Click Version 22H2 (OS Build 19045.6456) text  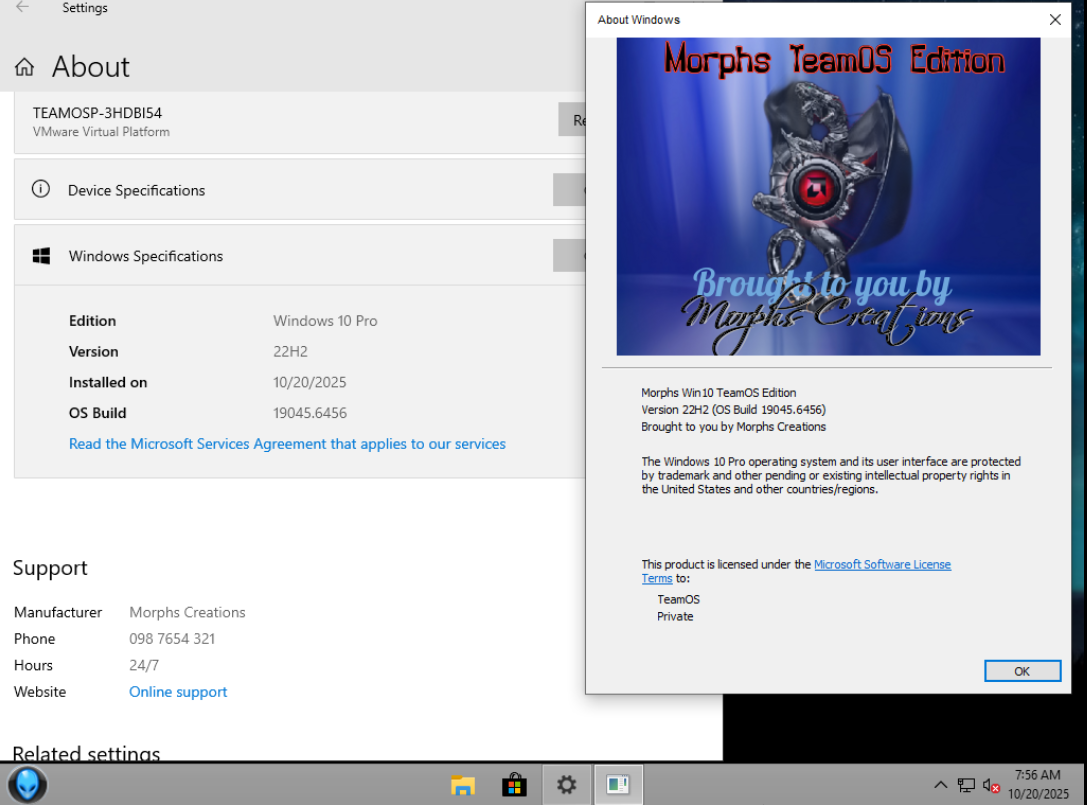point(733,410)
